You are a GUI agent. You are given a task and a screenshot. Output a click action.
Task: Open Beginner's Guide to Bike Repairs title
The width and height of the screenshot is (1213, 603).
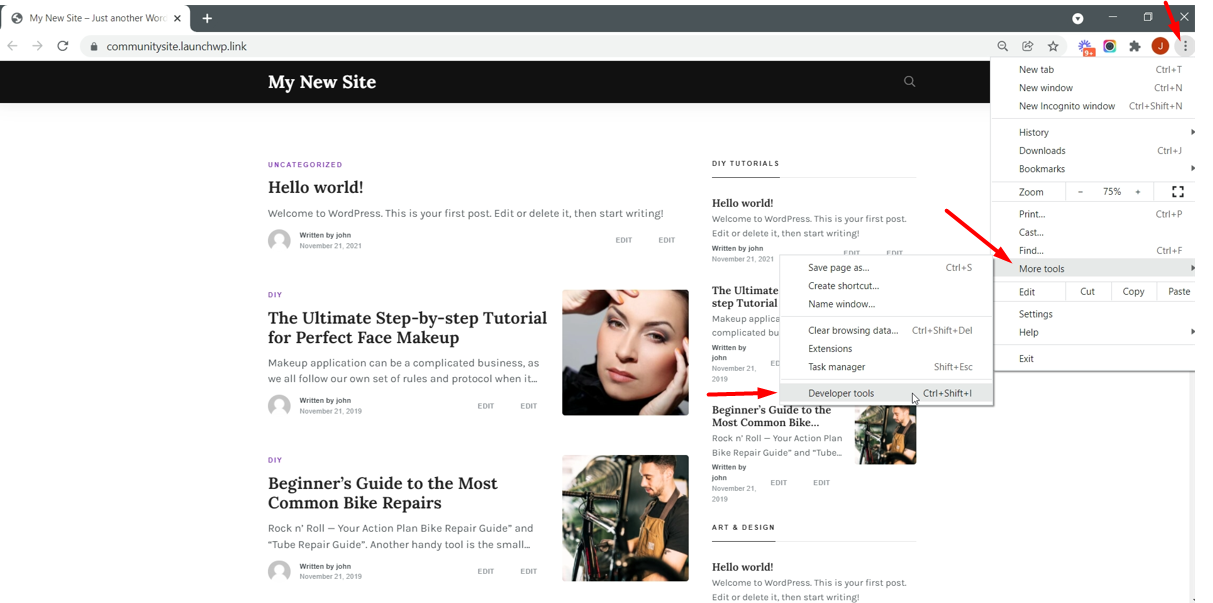point(383,493)
